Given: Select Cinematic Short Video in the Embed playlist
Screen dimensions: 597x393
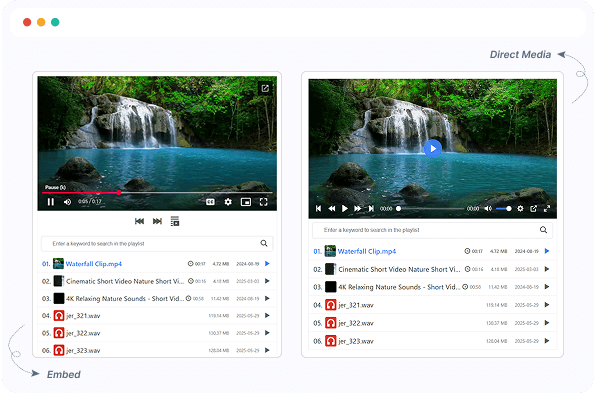Looking at the screenshot, I should coord(125,281).
